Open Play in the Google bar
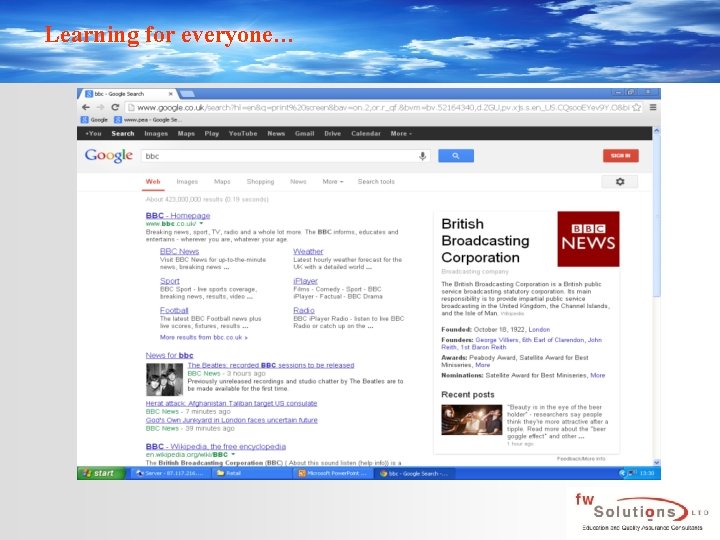This screenshot has height=540, width=720. (x=212, y=134)
